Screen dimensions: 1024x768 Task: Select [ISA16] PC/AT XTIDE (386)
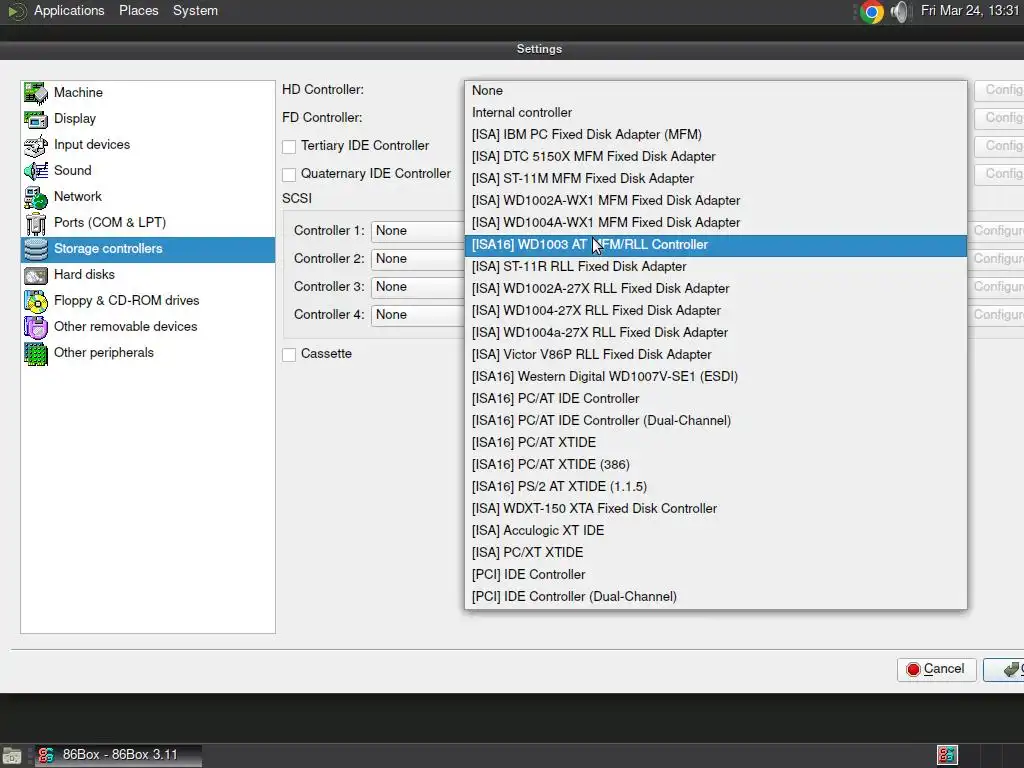716,465
